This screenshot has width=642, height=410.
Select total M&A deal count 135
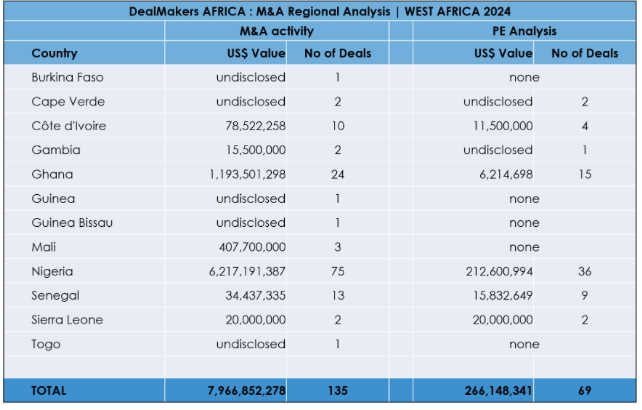(x=336, y=391)
